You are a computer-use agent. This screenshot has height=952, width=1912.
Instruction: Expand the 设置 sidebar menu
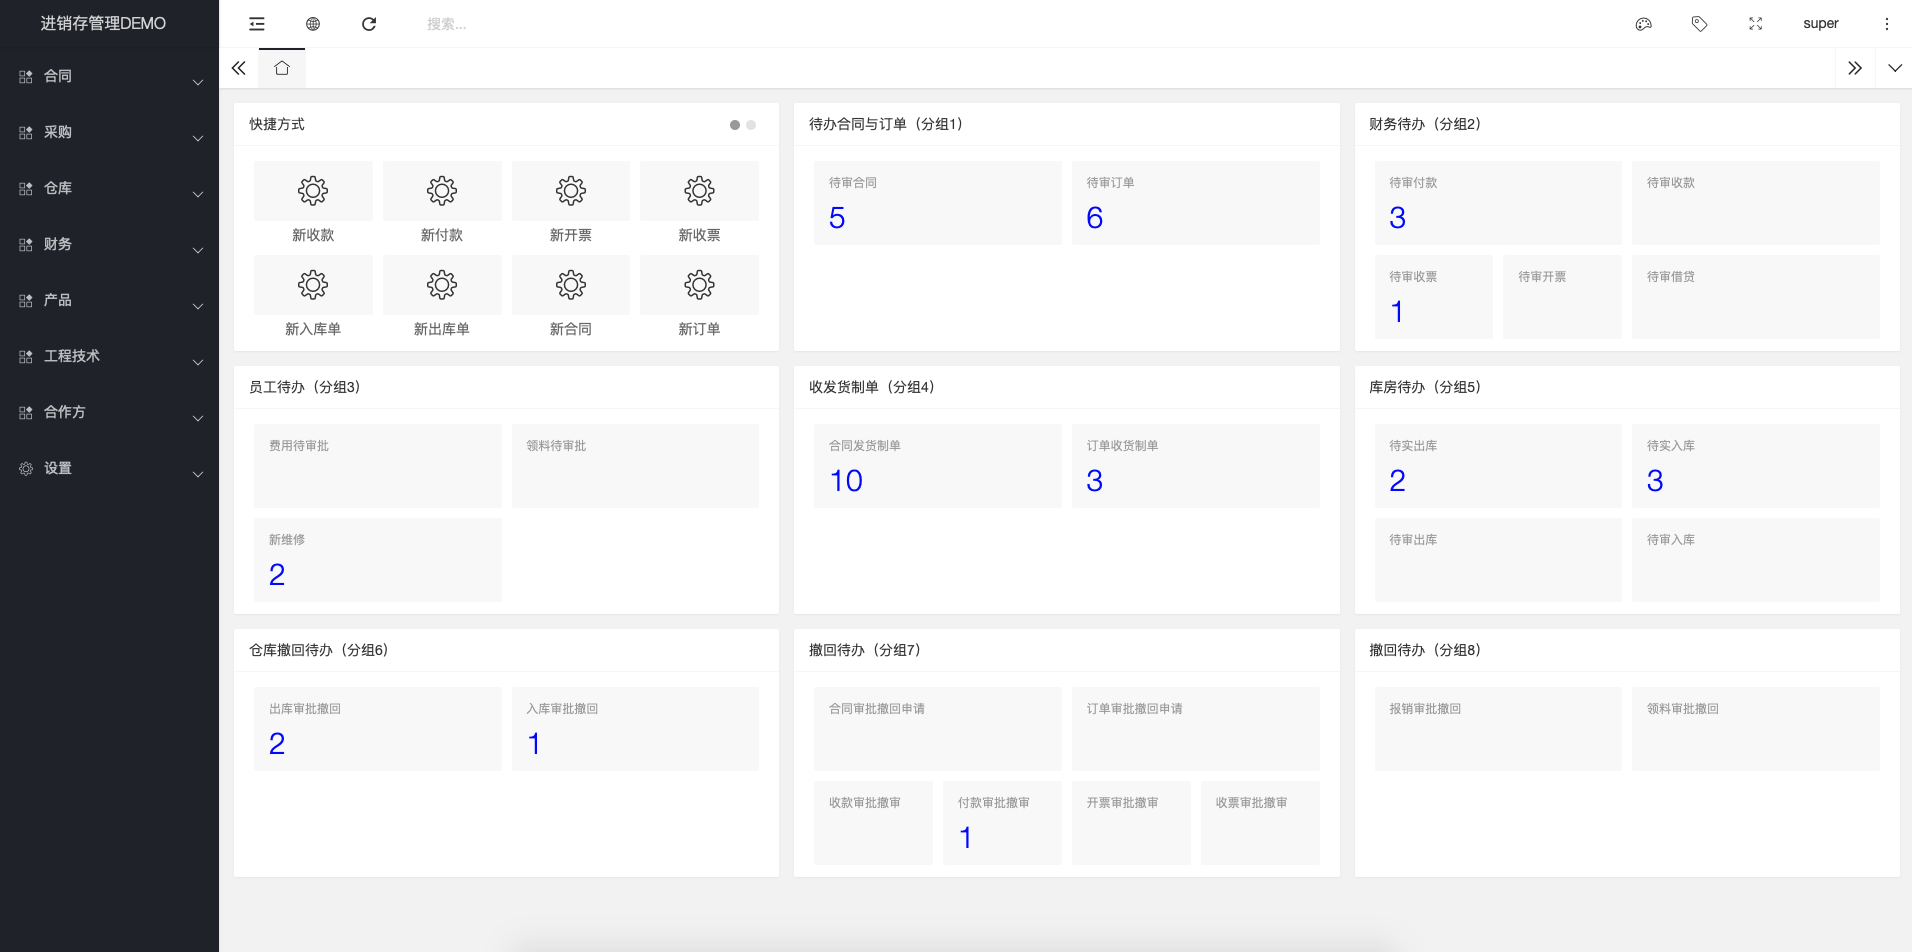pyautogui.click(x=109, y=469)
